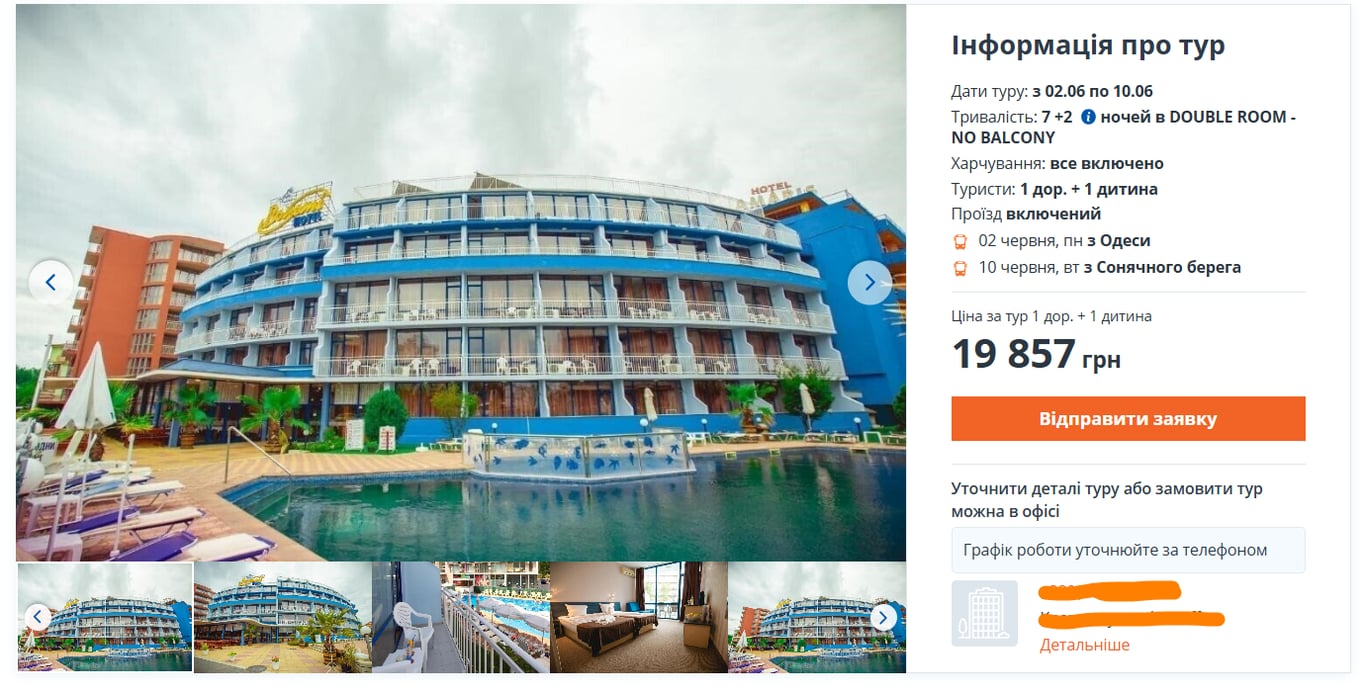Click the redacted office name text
This screenshot has height=693, width=1366.
(x=1110, y=590)
